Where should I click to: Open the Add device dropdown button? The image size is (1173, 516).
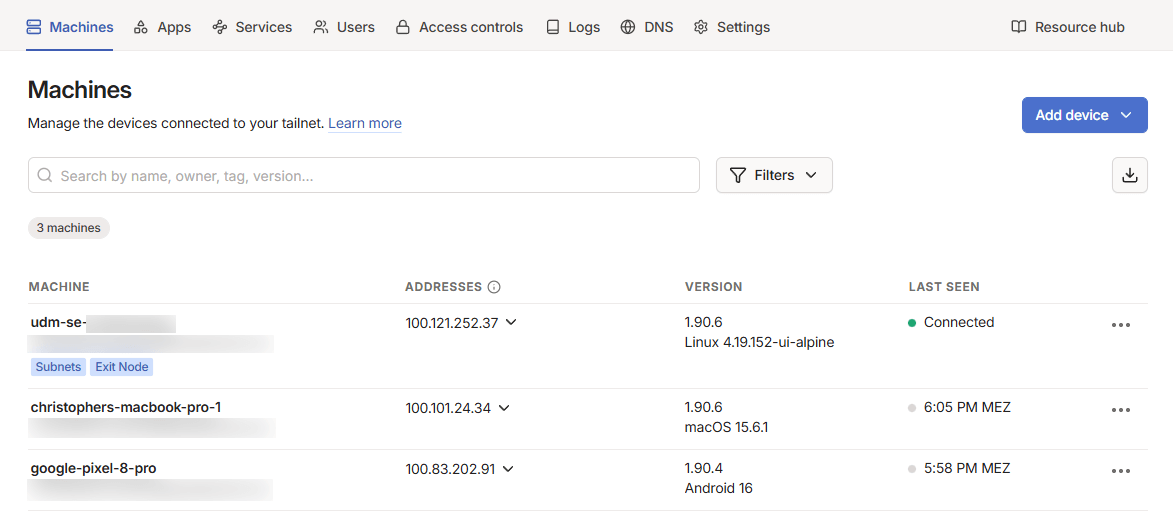pos(1083,115)
